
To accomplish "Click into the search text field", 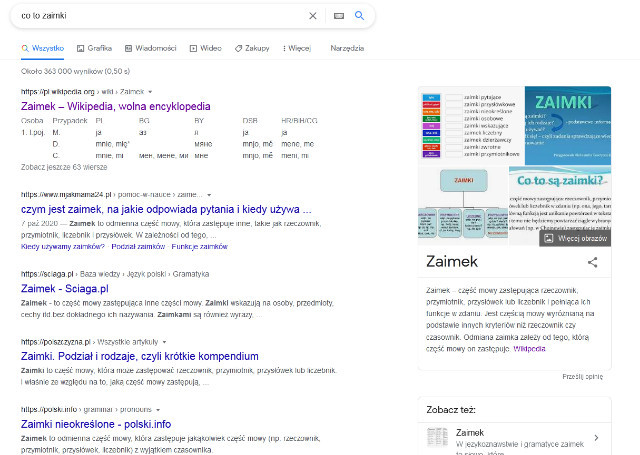I will [160, 16].
